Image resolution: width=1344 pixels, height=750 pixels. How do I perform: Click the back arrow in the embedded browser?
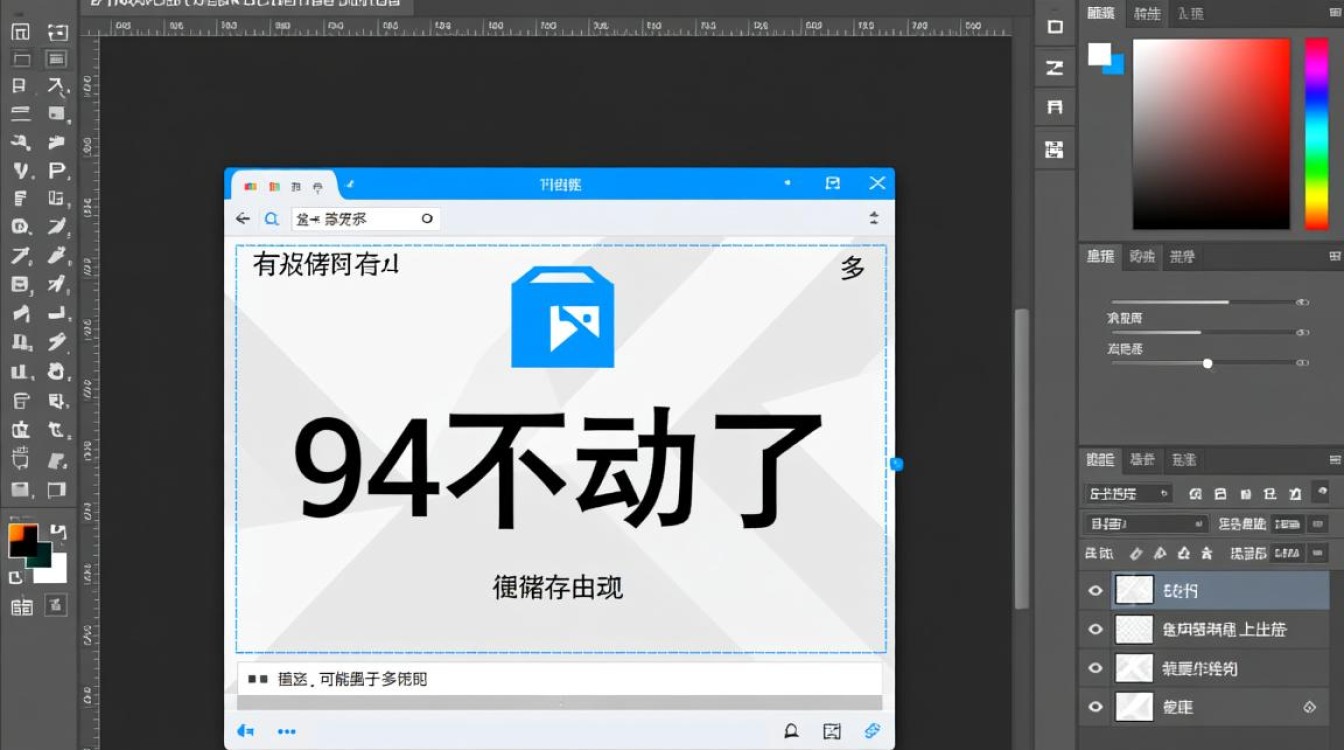point(242,219)
